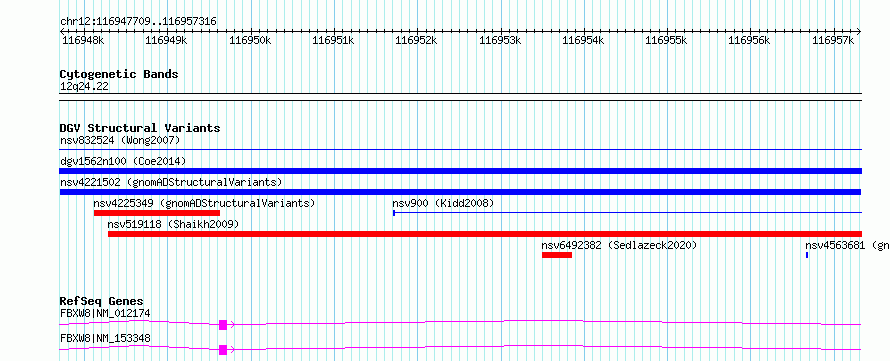
Task: Open the nsv519118 (Shaikh2009) variant label
Action: point(173,224)
